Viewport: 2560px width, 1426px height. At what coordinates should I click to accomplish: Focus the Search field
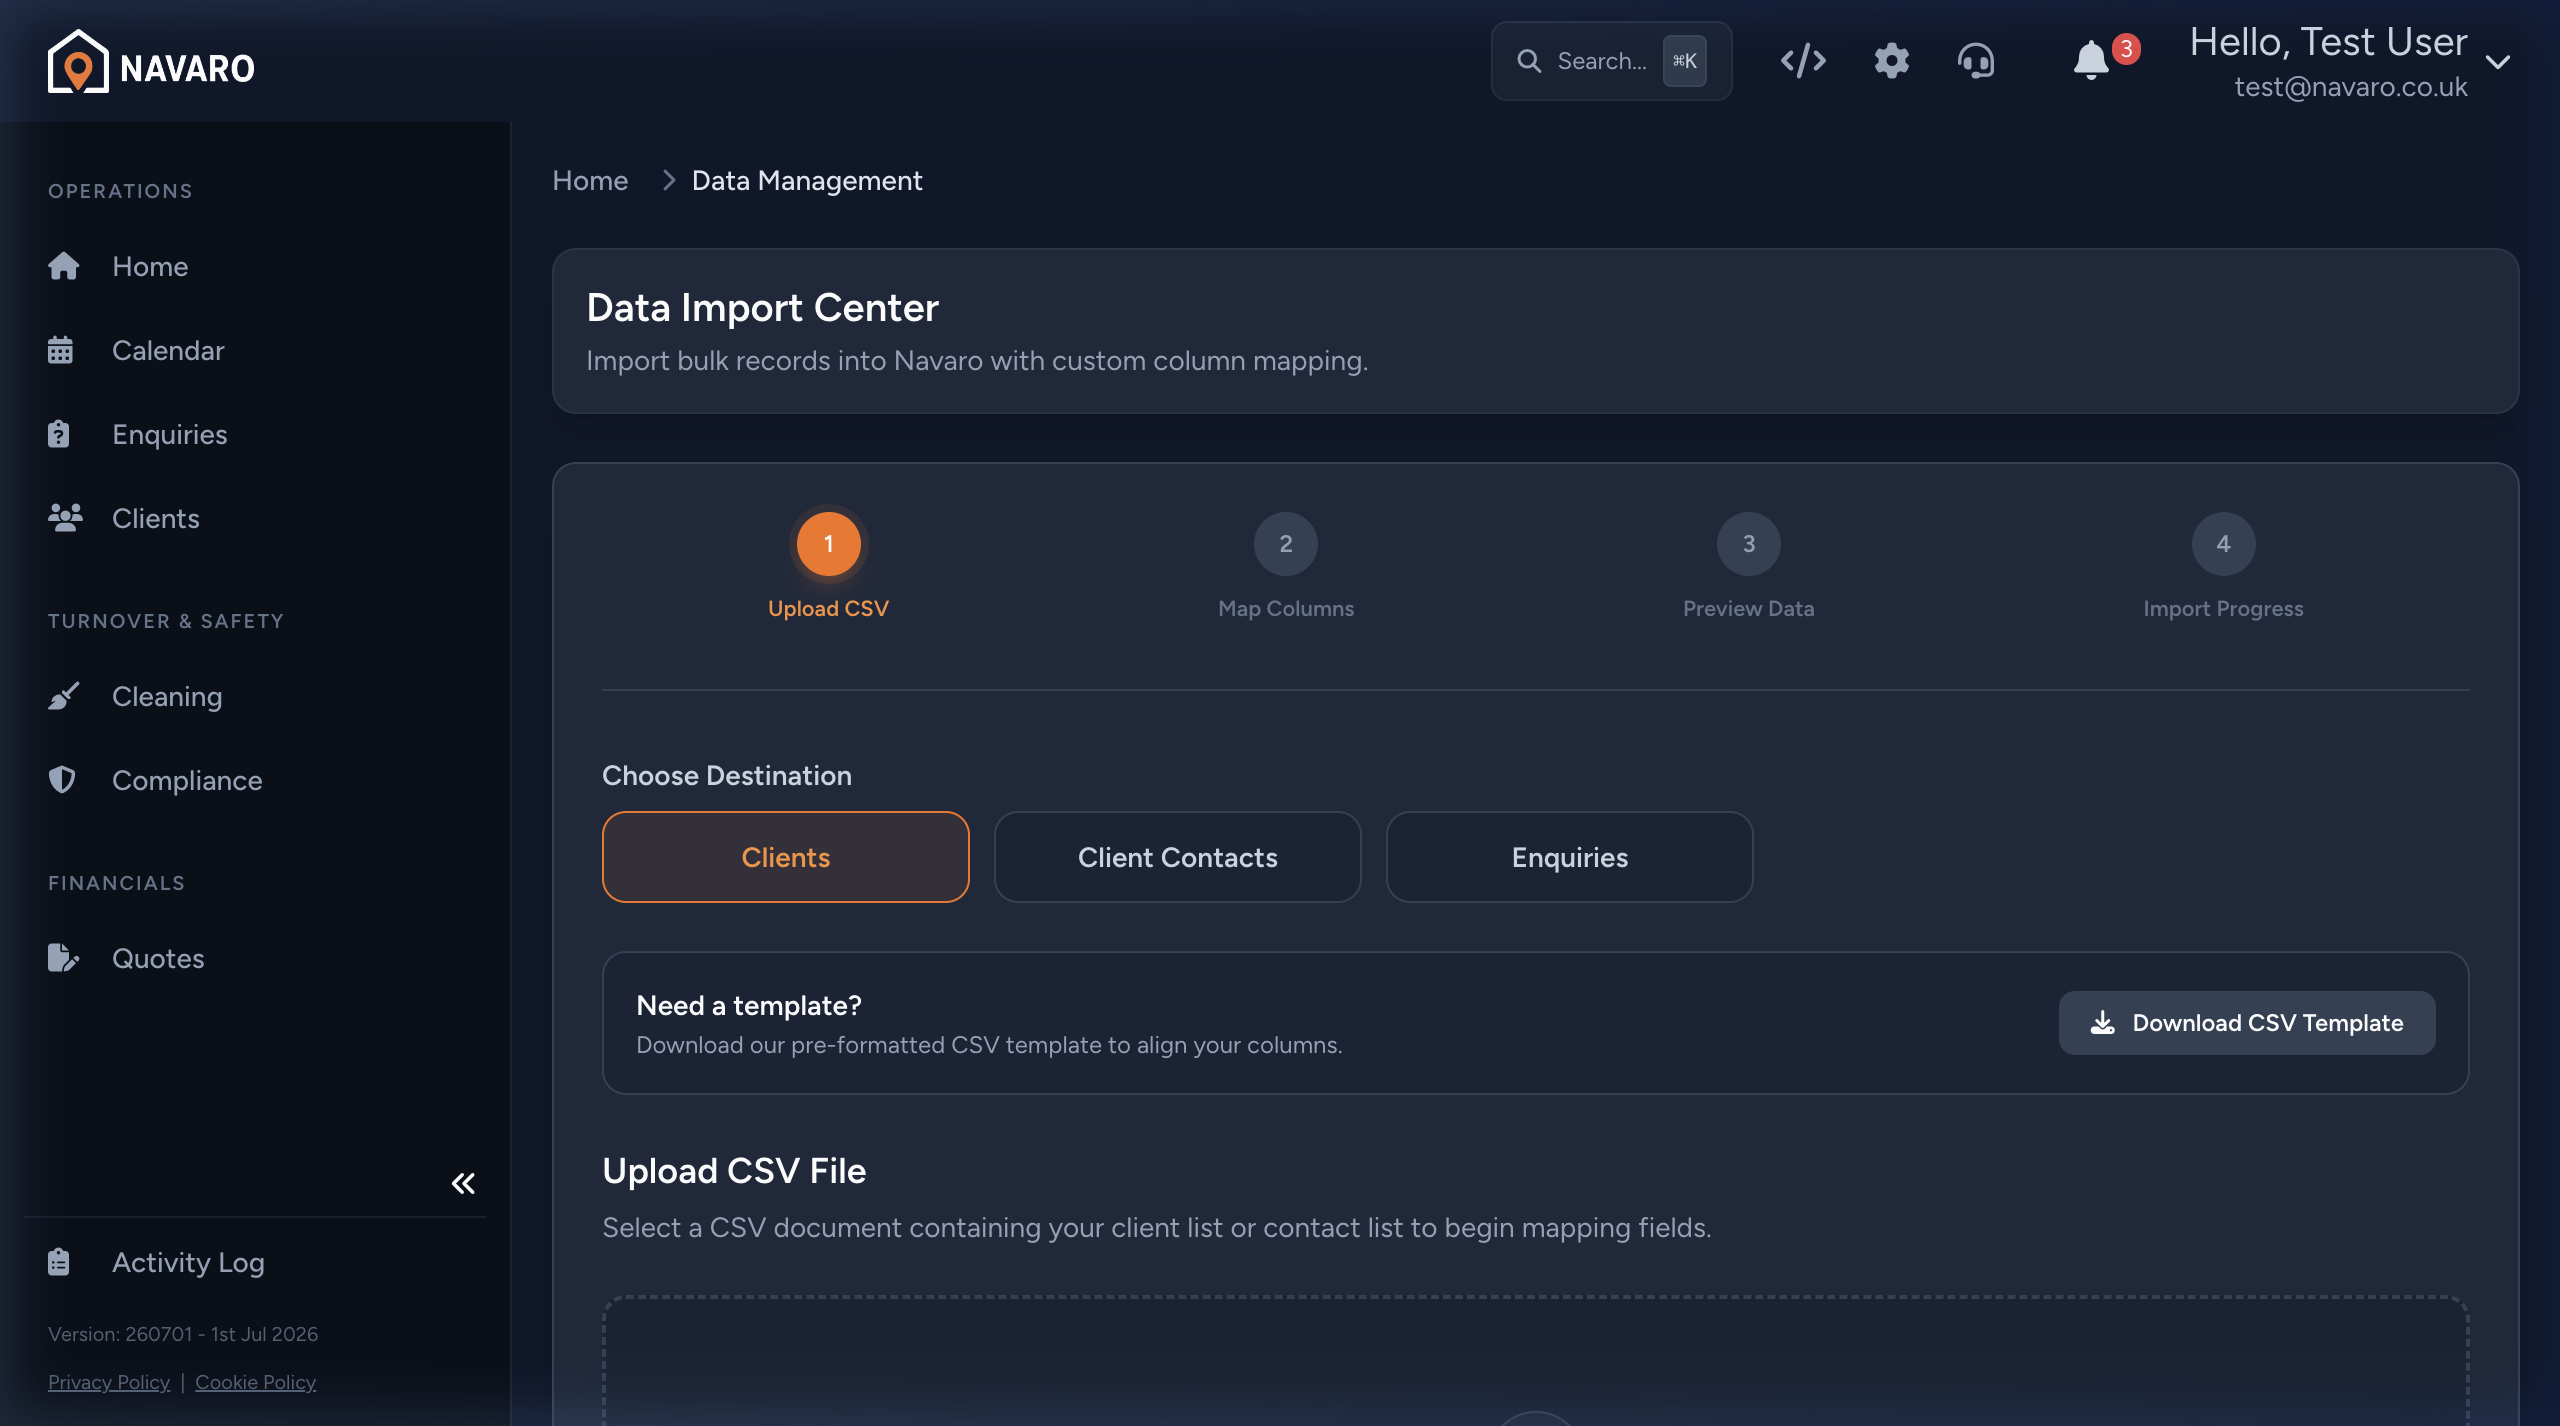1611,61
